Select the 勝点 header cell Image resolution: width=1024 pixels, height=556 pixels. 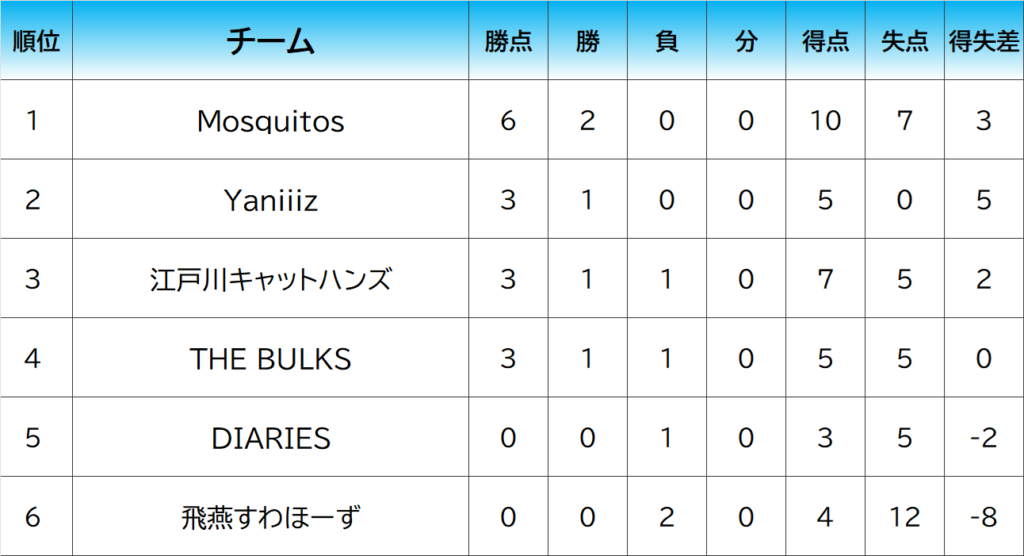tap(508, 42)
